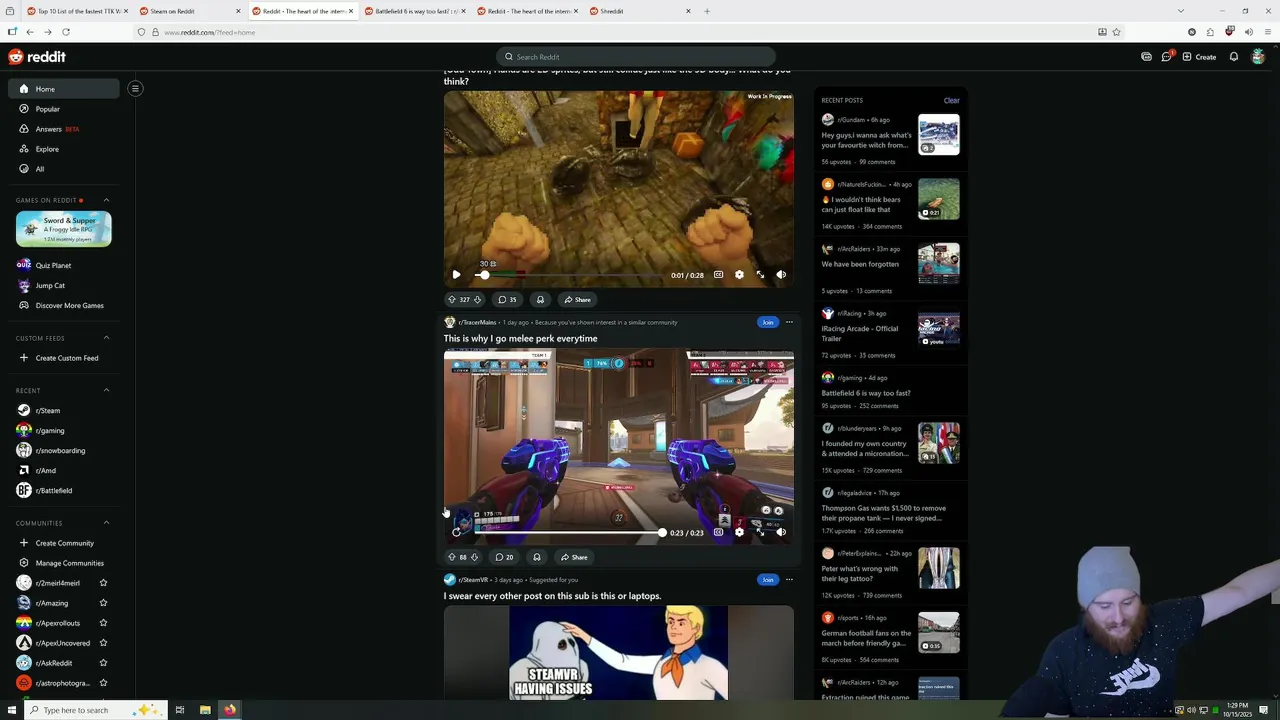
Task: Open settings gear on the first video
Action: [x=739, y=275]
